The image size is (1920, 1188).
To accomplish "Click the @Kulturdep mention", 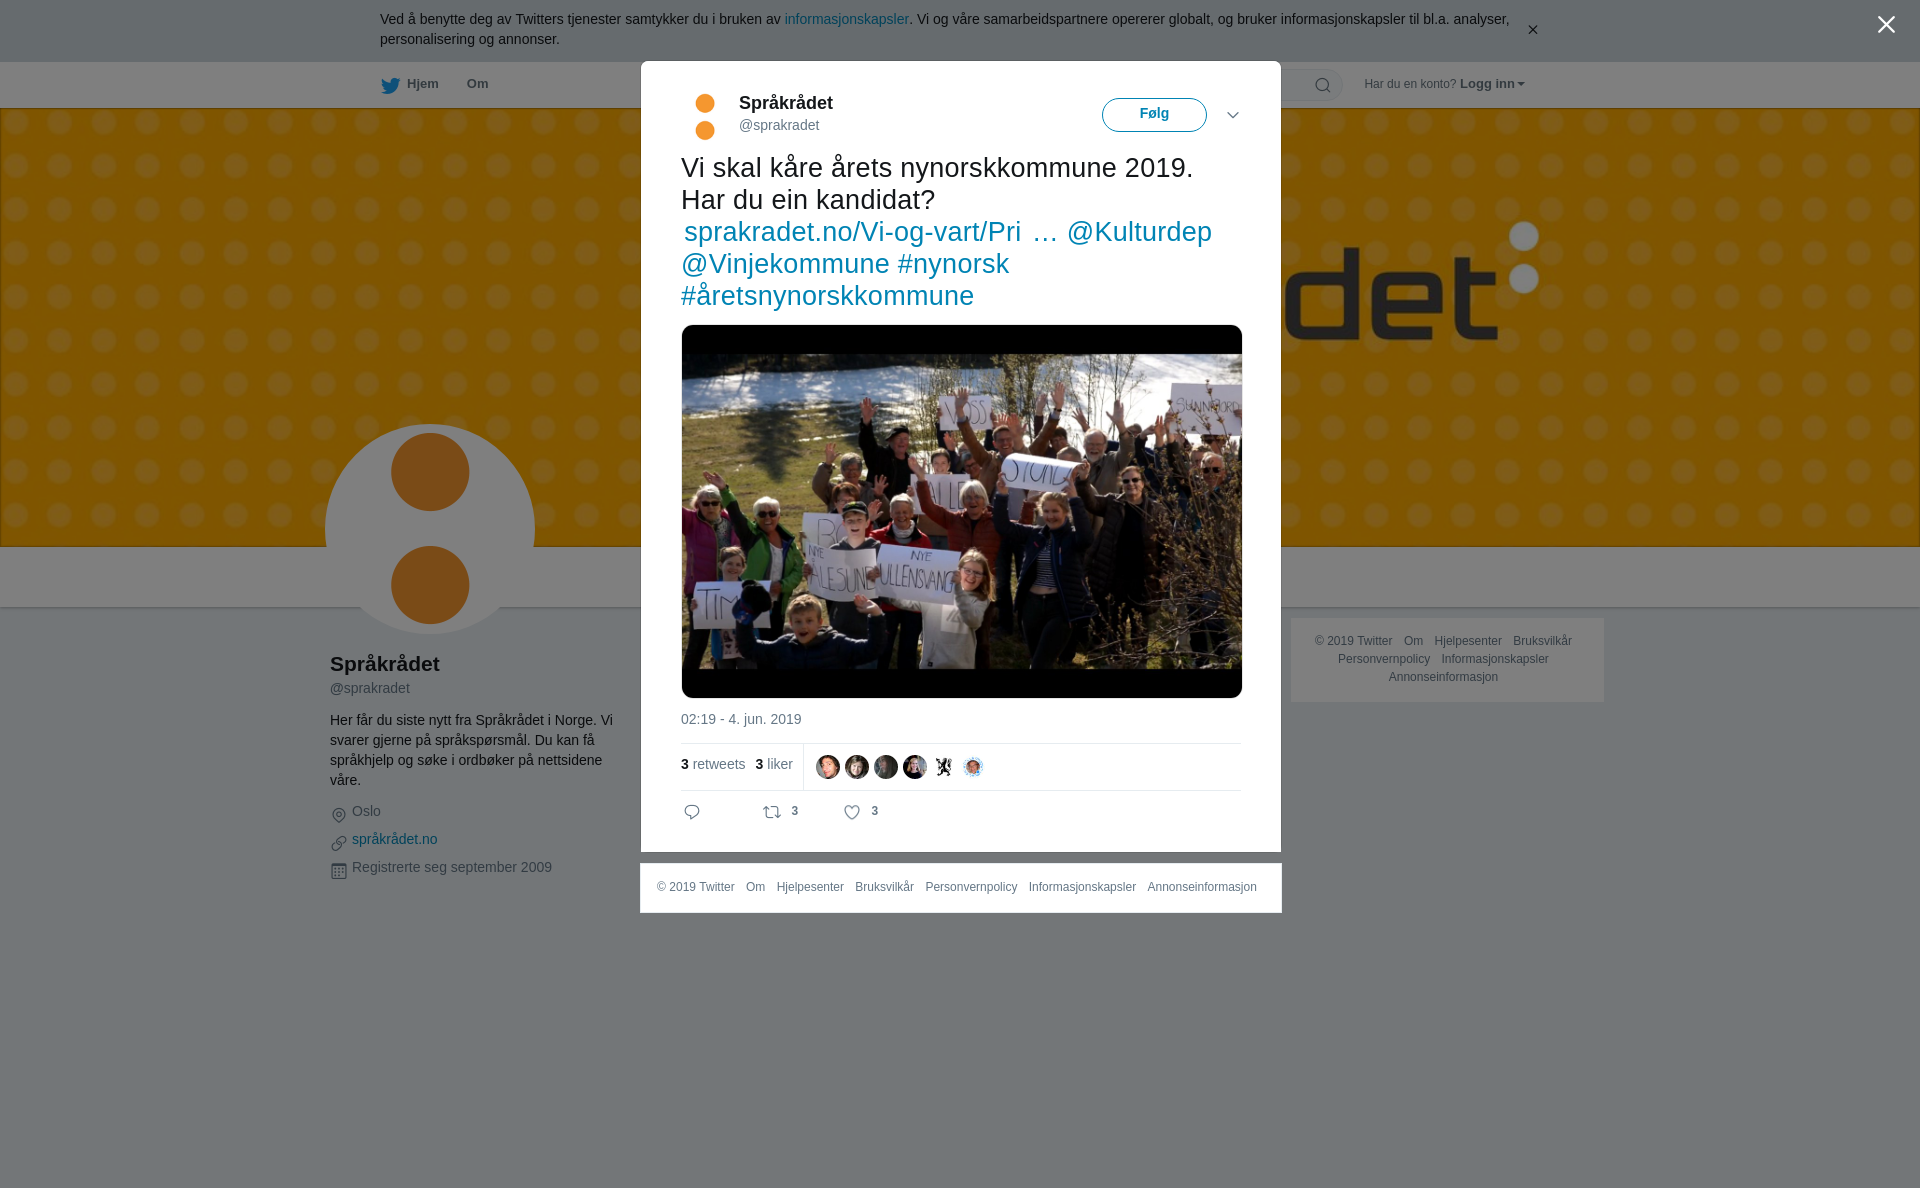I will (1139, 232).
